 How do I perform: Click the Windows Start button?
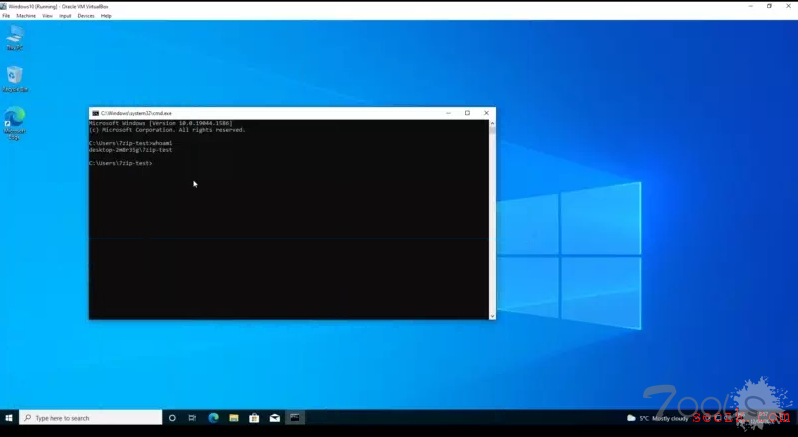tap(9, 418)
